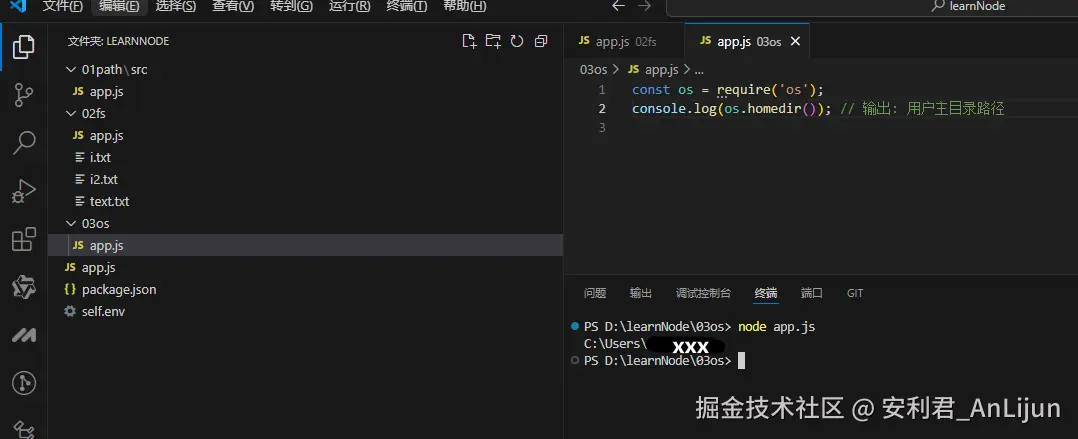Open the Run and Debug view
The height and width of the screenshot is (439, 1078).
tap(23, 191)
